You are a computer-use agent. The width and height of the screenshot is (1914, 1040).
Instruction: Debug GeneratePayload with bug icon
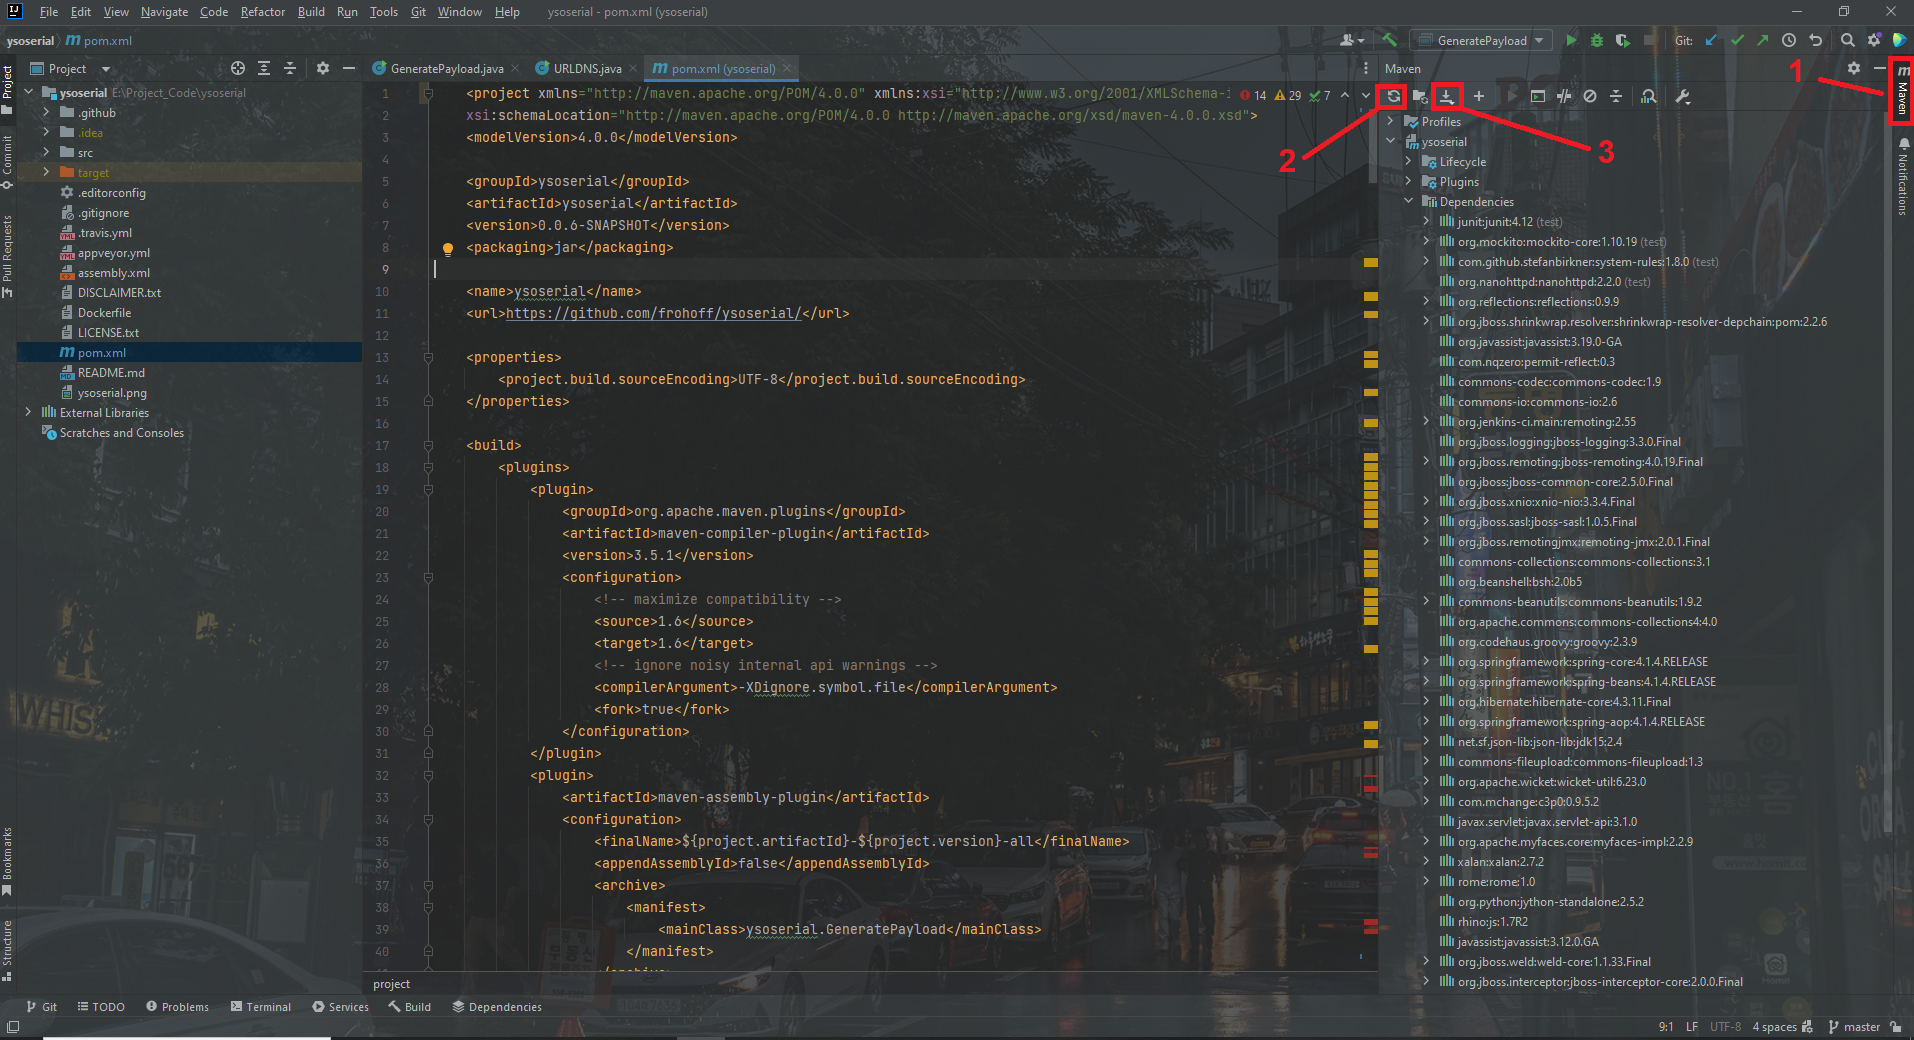point(1597,40)
